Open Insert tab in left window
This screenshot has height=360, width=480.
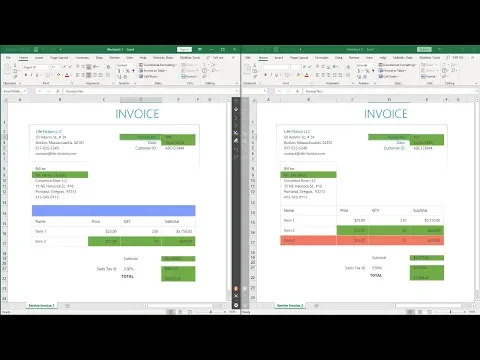39,58
